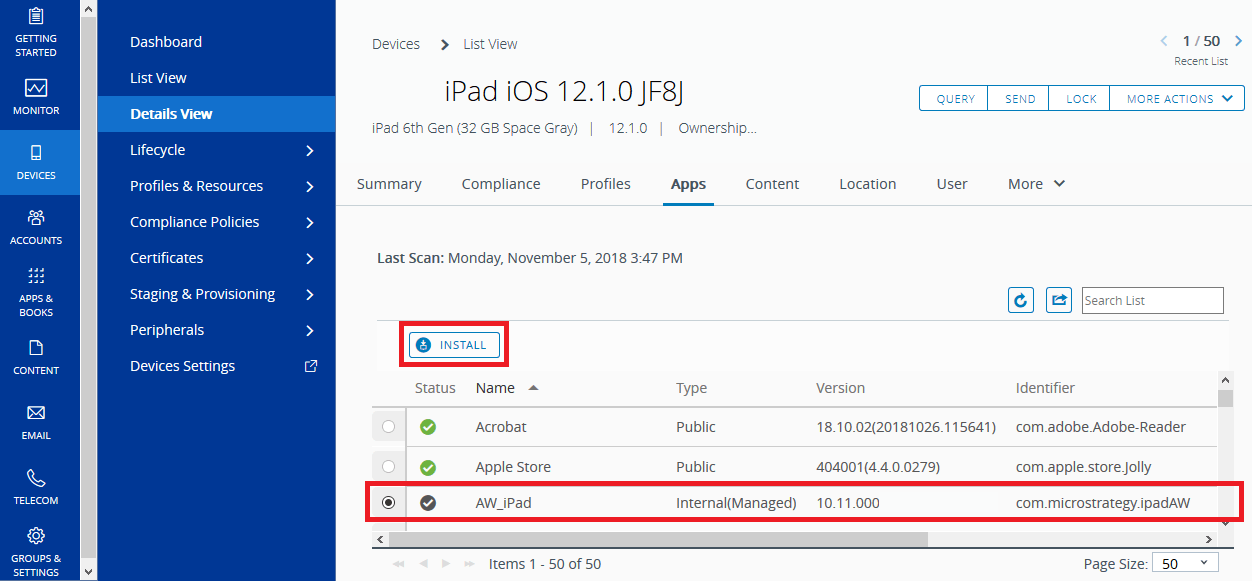
Task: Go to previous device arrow
Action: tap(1164, 41)
